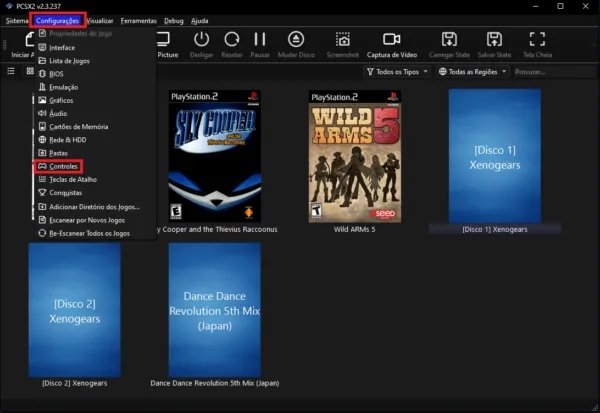Open Áudio settings

click(x=96, y=113)
